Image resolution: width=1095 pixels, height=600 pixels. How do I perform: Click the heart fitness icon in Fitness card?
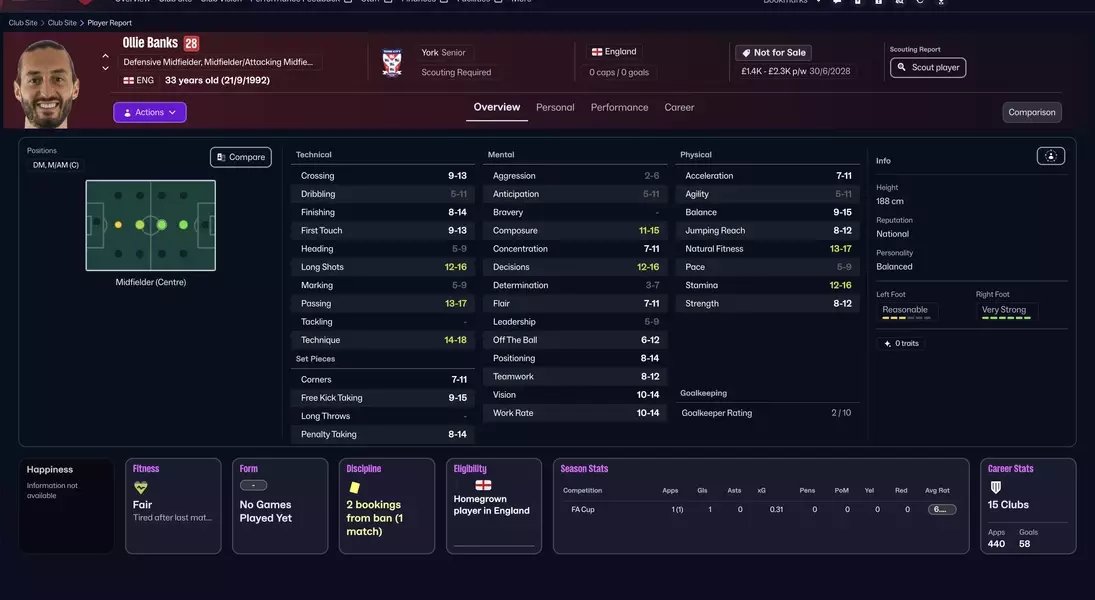pos(141,488)
